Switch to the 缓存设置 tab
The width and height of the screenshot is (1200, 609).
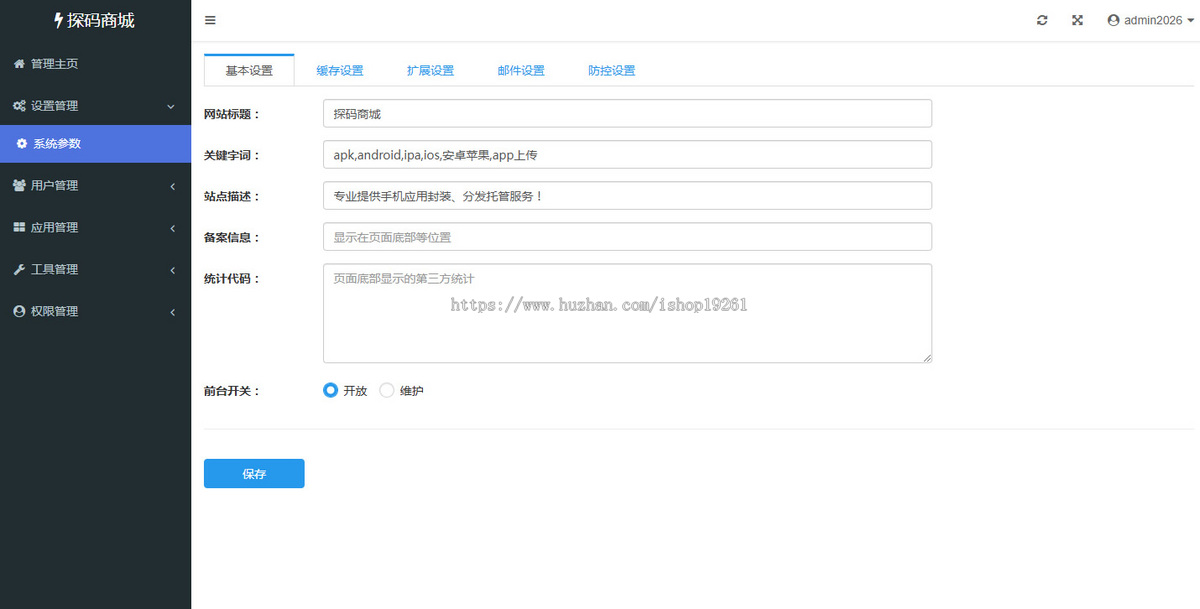pyautogui.click(x=340, y=70)
